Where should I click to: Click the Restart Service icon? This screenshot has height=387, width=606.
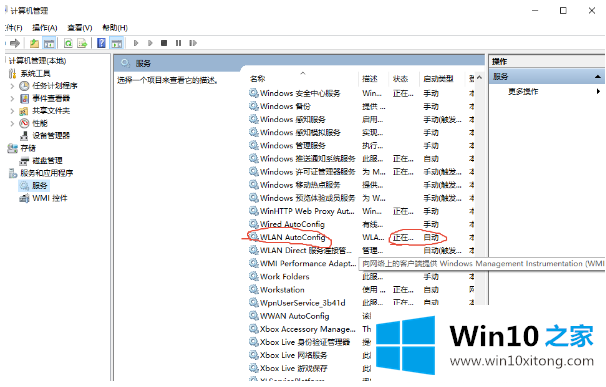[193, 43]
